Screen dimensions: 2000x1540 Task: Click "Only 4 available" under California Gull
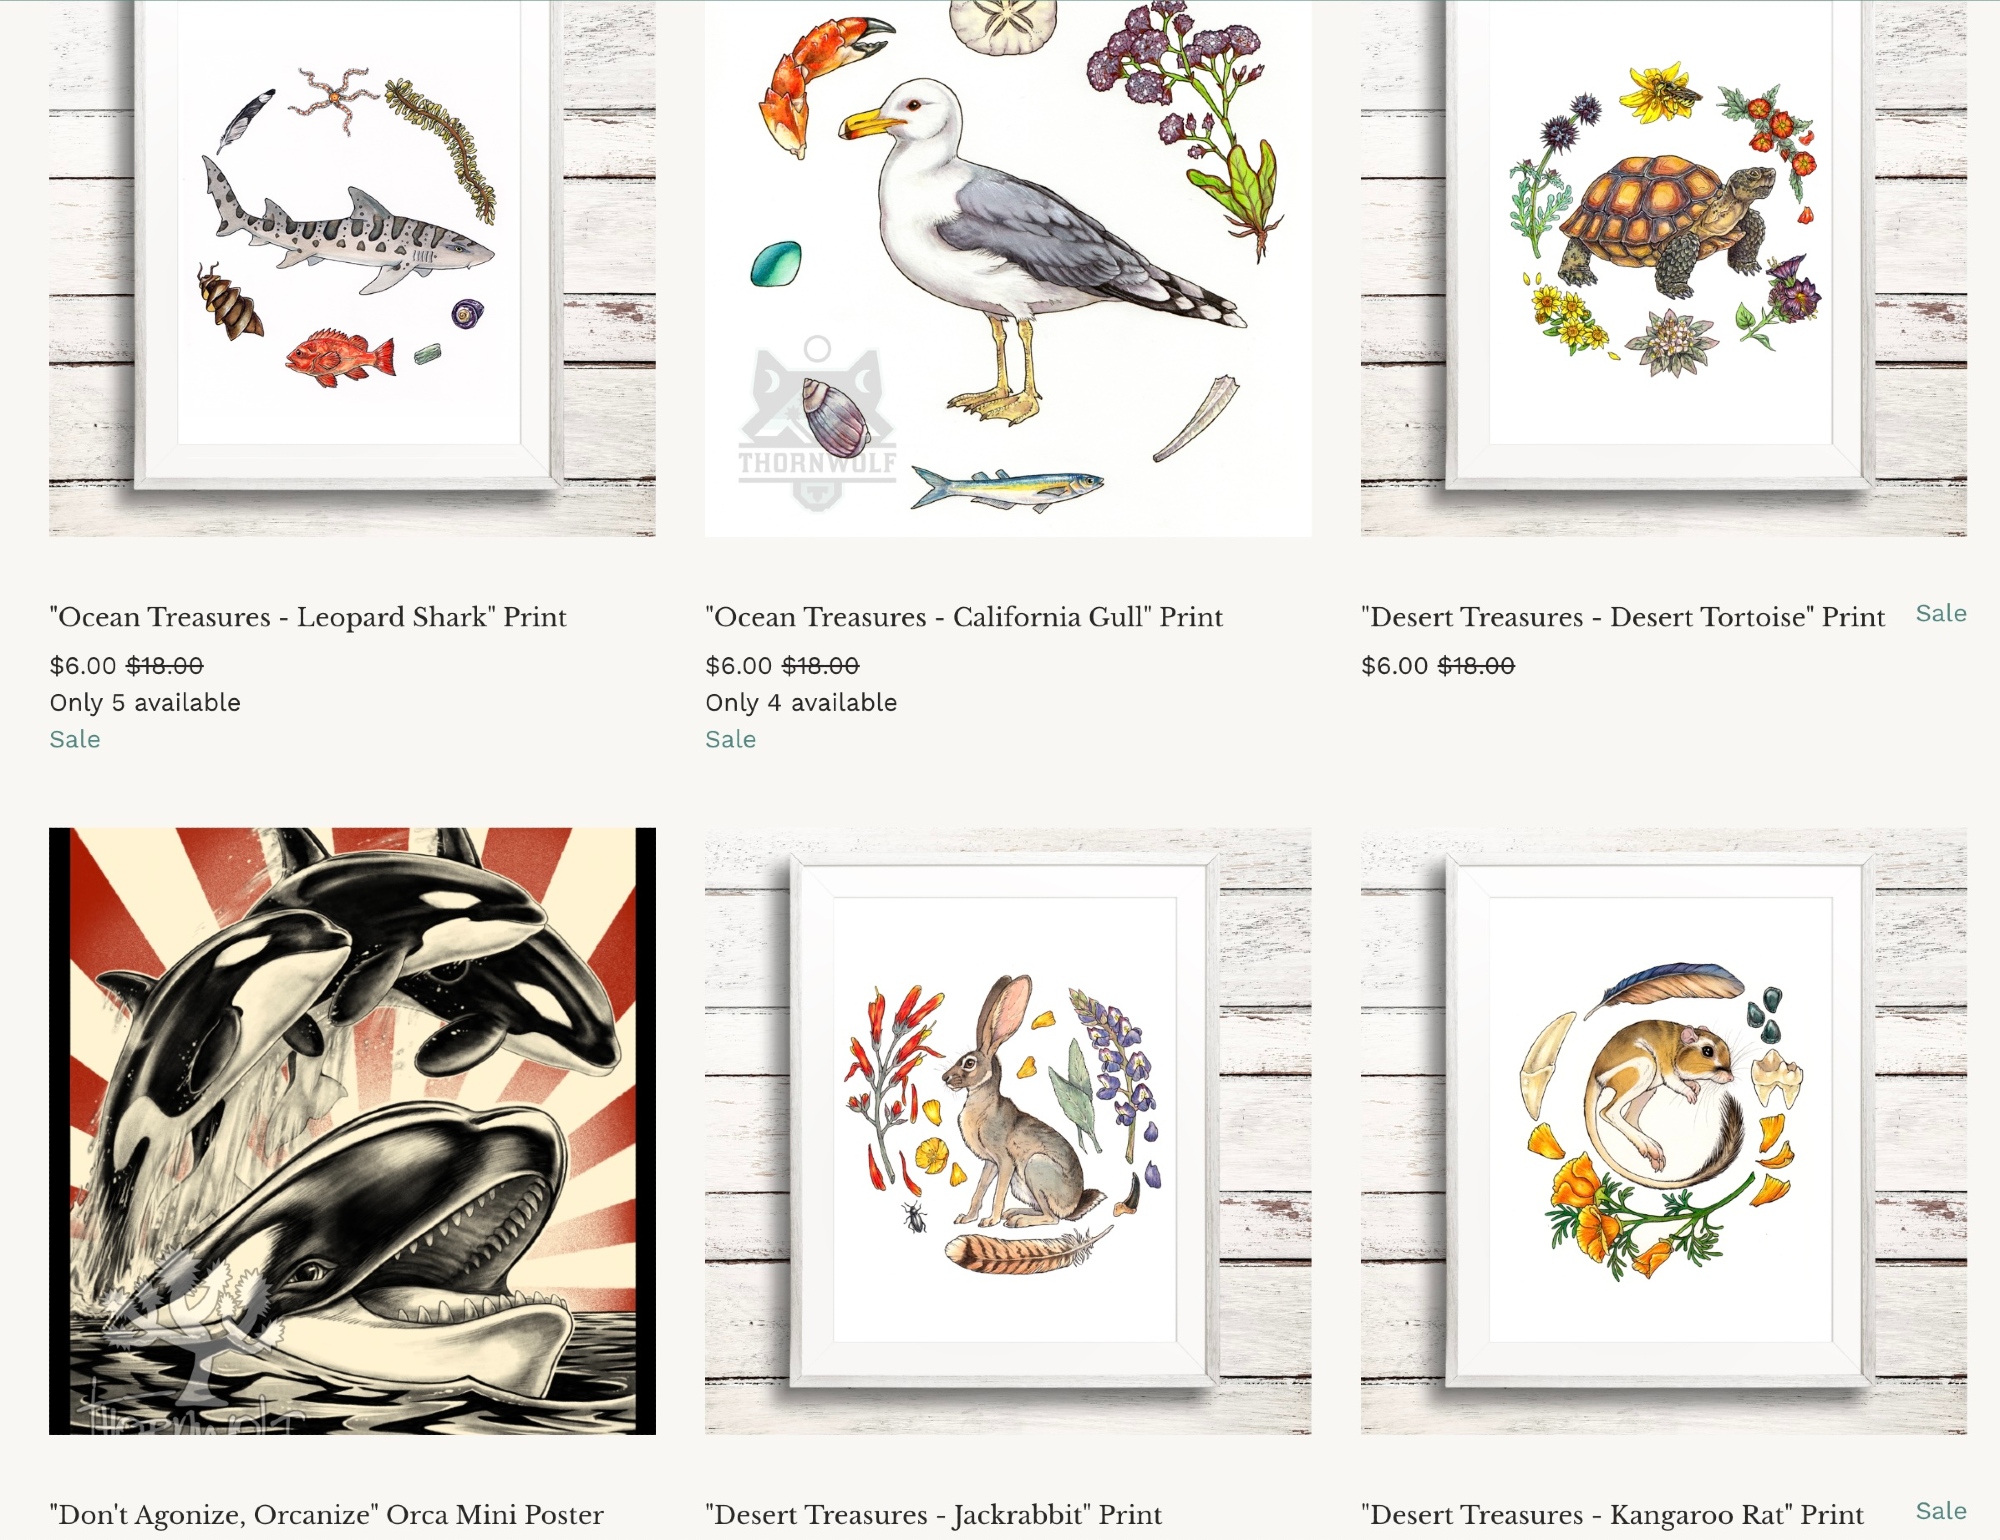click(x=801, y=703)
